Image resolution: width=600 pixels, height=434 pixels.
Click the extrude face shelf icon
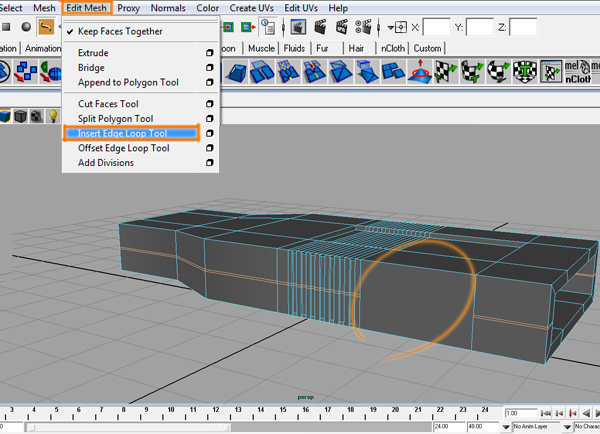click(x=236, y=72)
